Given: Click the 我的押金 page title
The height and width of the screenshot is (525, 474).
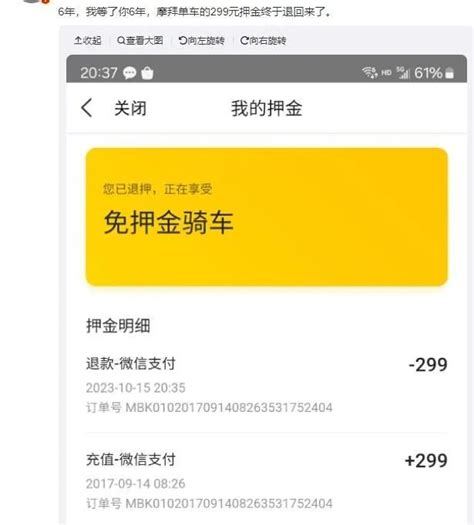Looking at the screenshot, I should point(267,108).
